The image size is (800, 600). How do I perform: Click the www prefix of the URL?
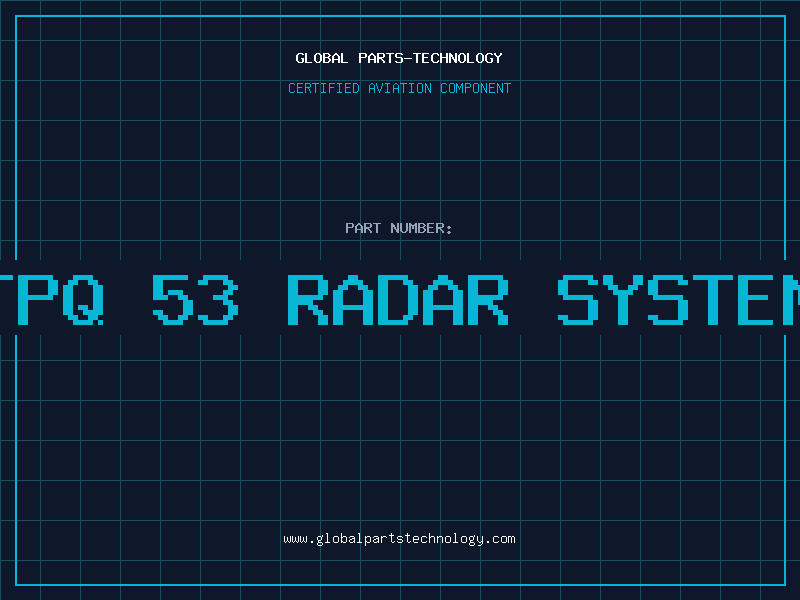[x=295, y=539]
